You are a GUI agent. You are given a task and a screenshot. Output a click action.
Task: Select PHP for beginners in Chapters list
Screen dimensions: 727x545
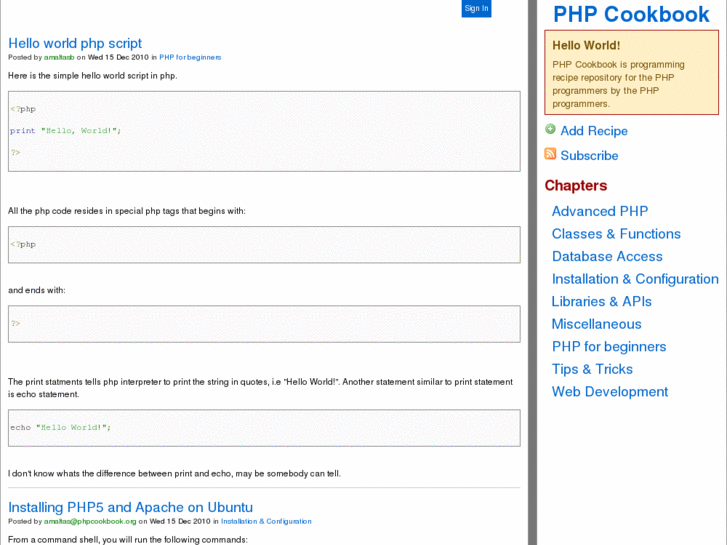[609, 347]
